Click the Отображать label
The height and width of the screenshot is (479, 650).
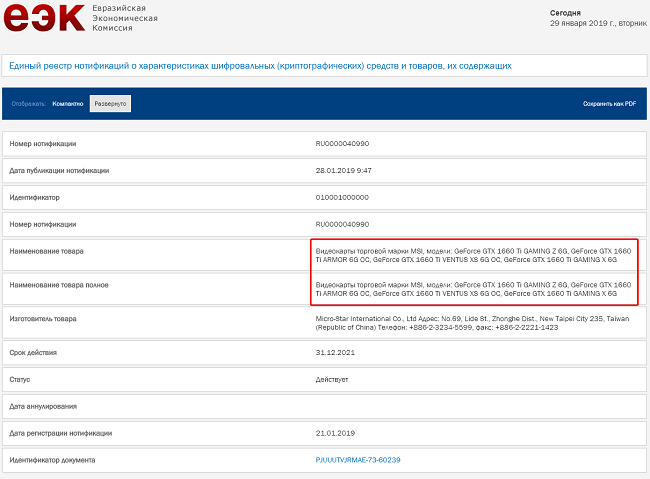tap(29, 104)
